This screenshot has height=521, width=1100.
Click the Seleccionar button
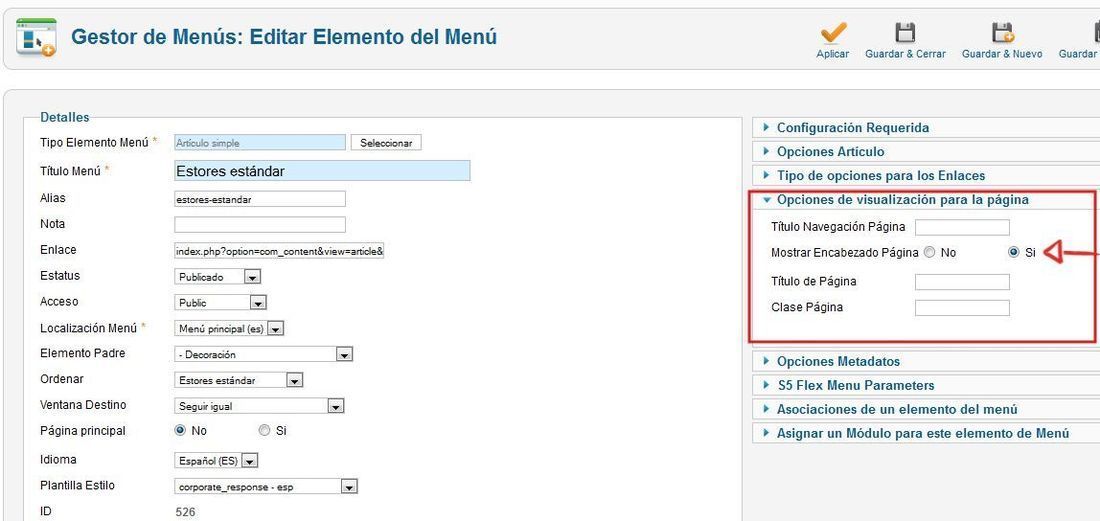click(386, 143)
